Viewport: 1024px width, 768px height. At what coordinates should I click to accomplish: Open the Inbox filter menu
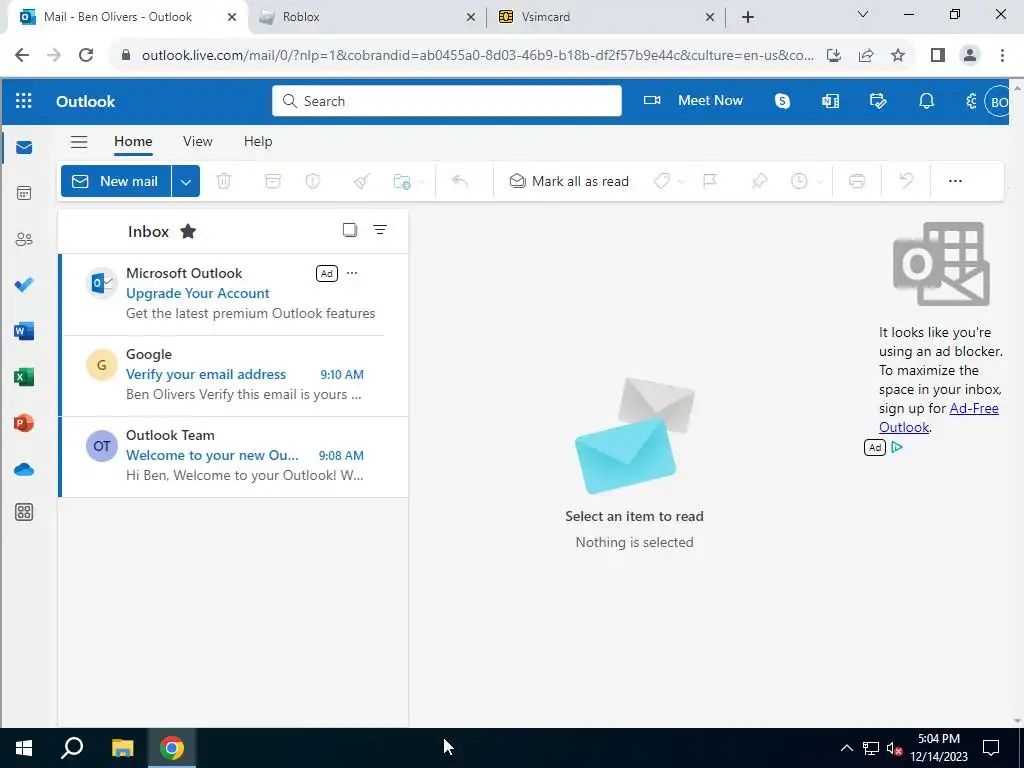(x=380, y=230)
